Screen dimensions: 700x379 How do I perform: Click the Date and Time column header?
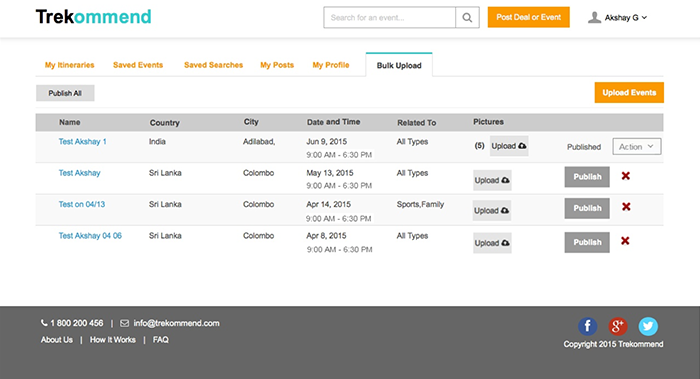[333, 122]
